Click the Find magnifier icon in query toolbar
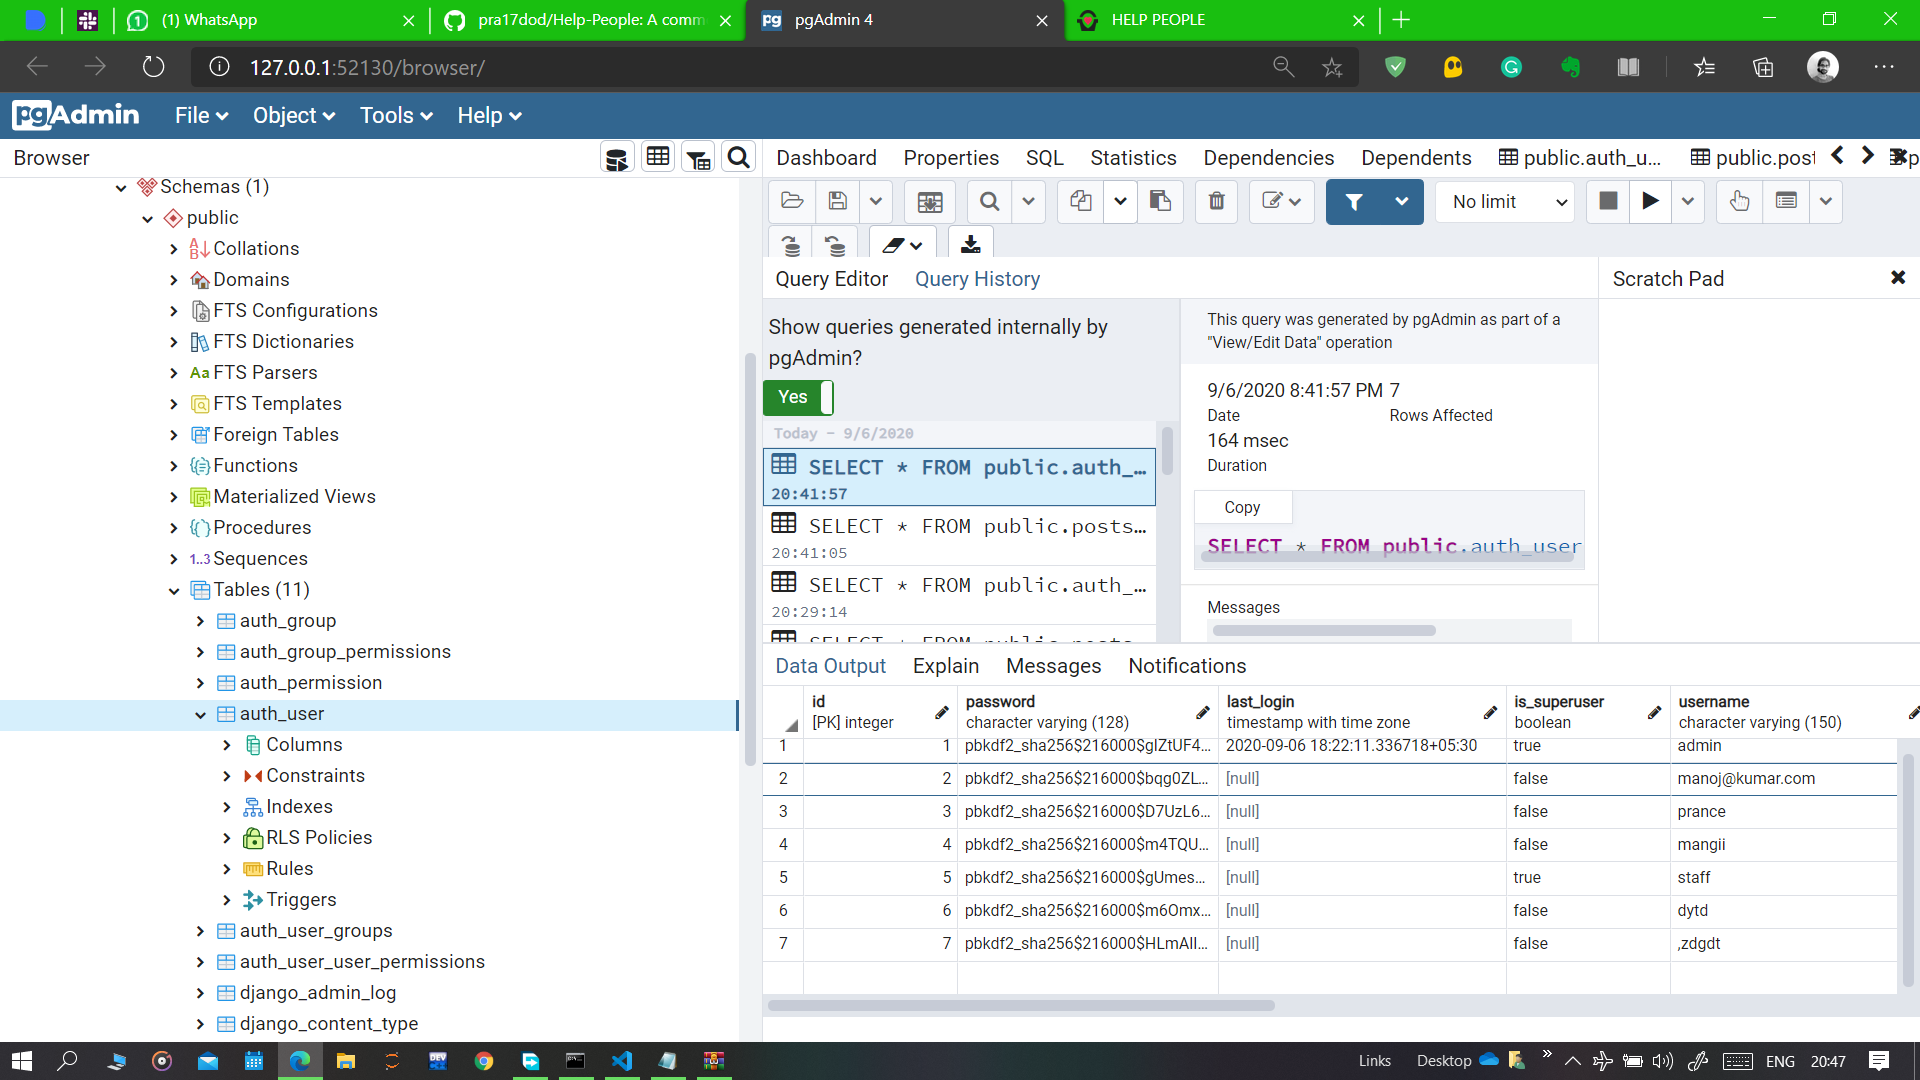 [x=989, y=202]
